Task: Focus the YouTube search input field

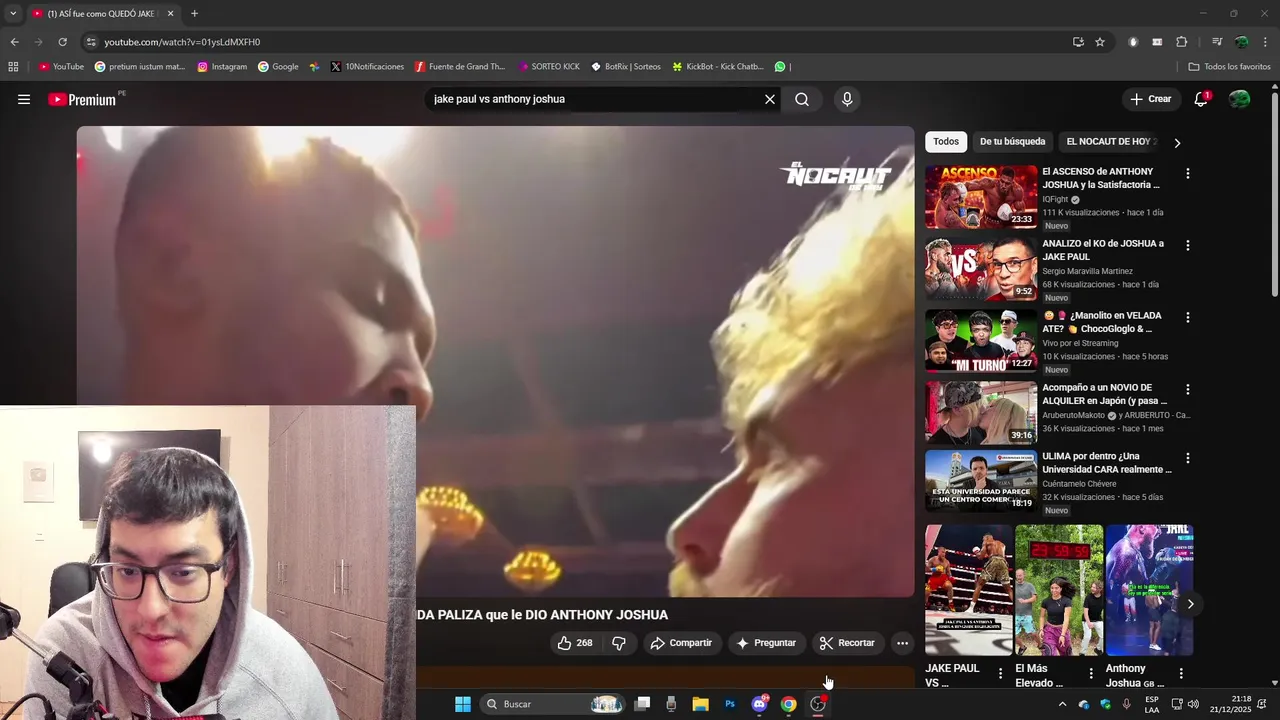Action: click(595, 99)
